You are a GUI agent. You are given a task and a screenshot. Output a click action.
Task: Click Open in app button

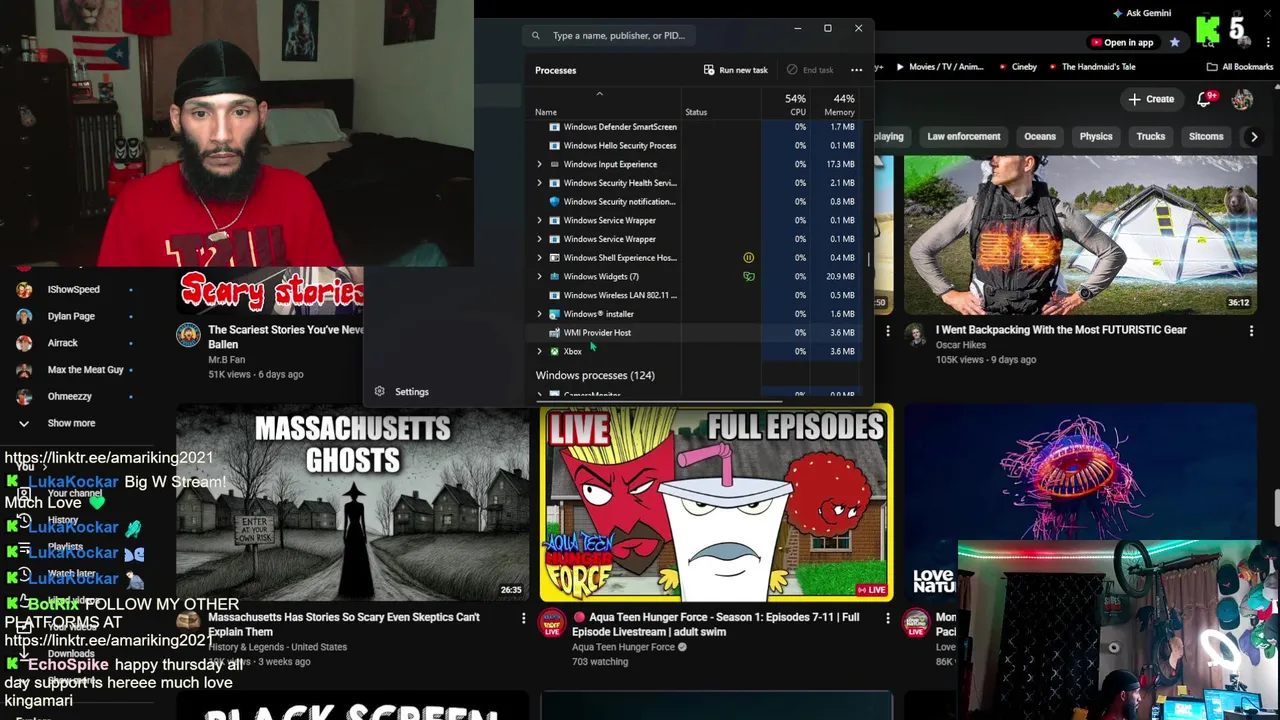1121,42
